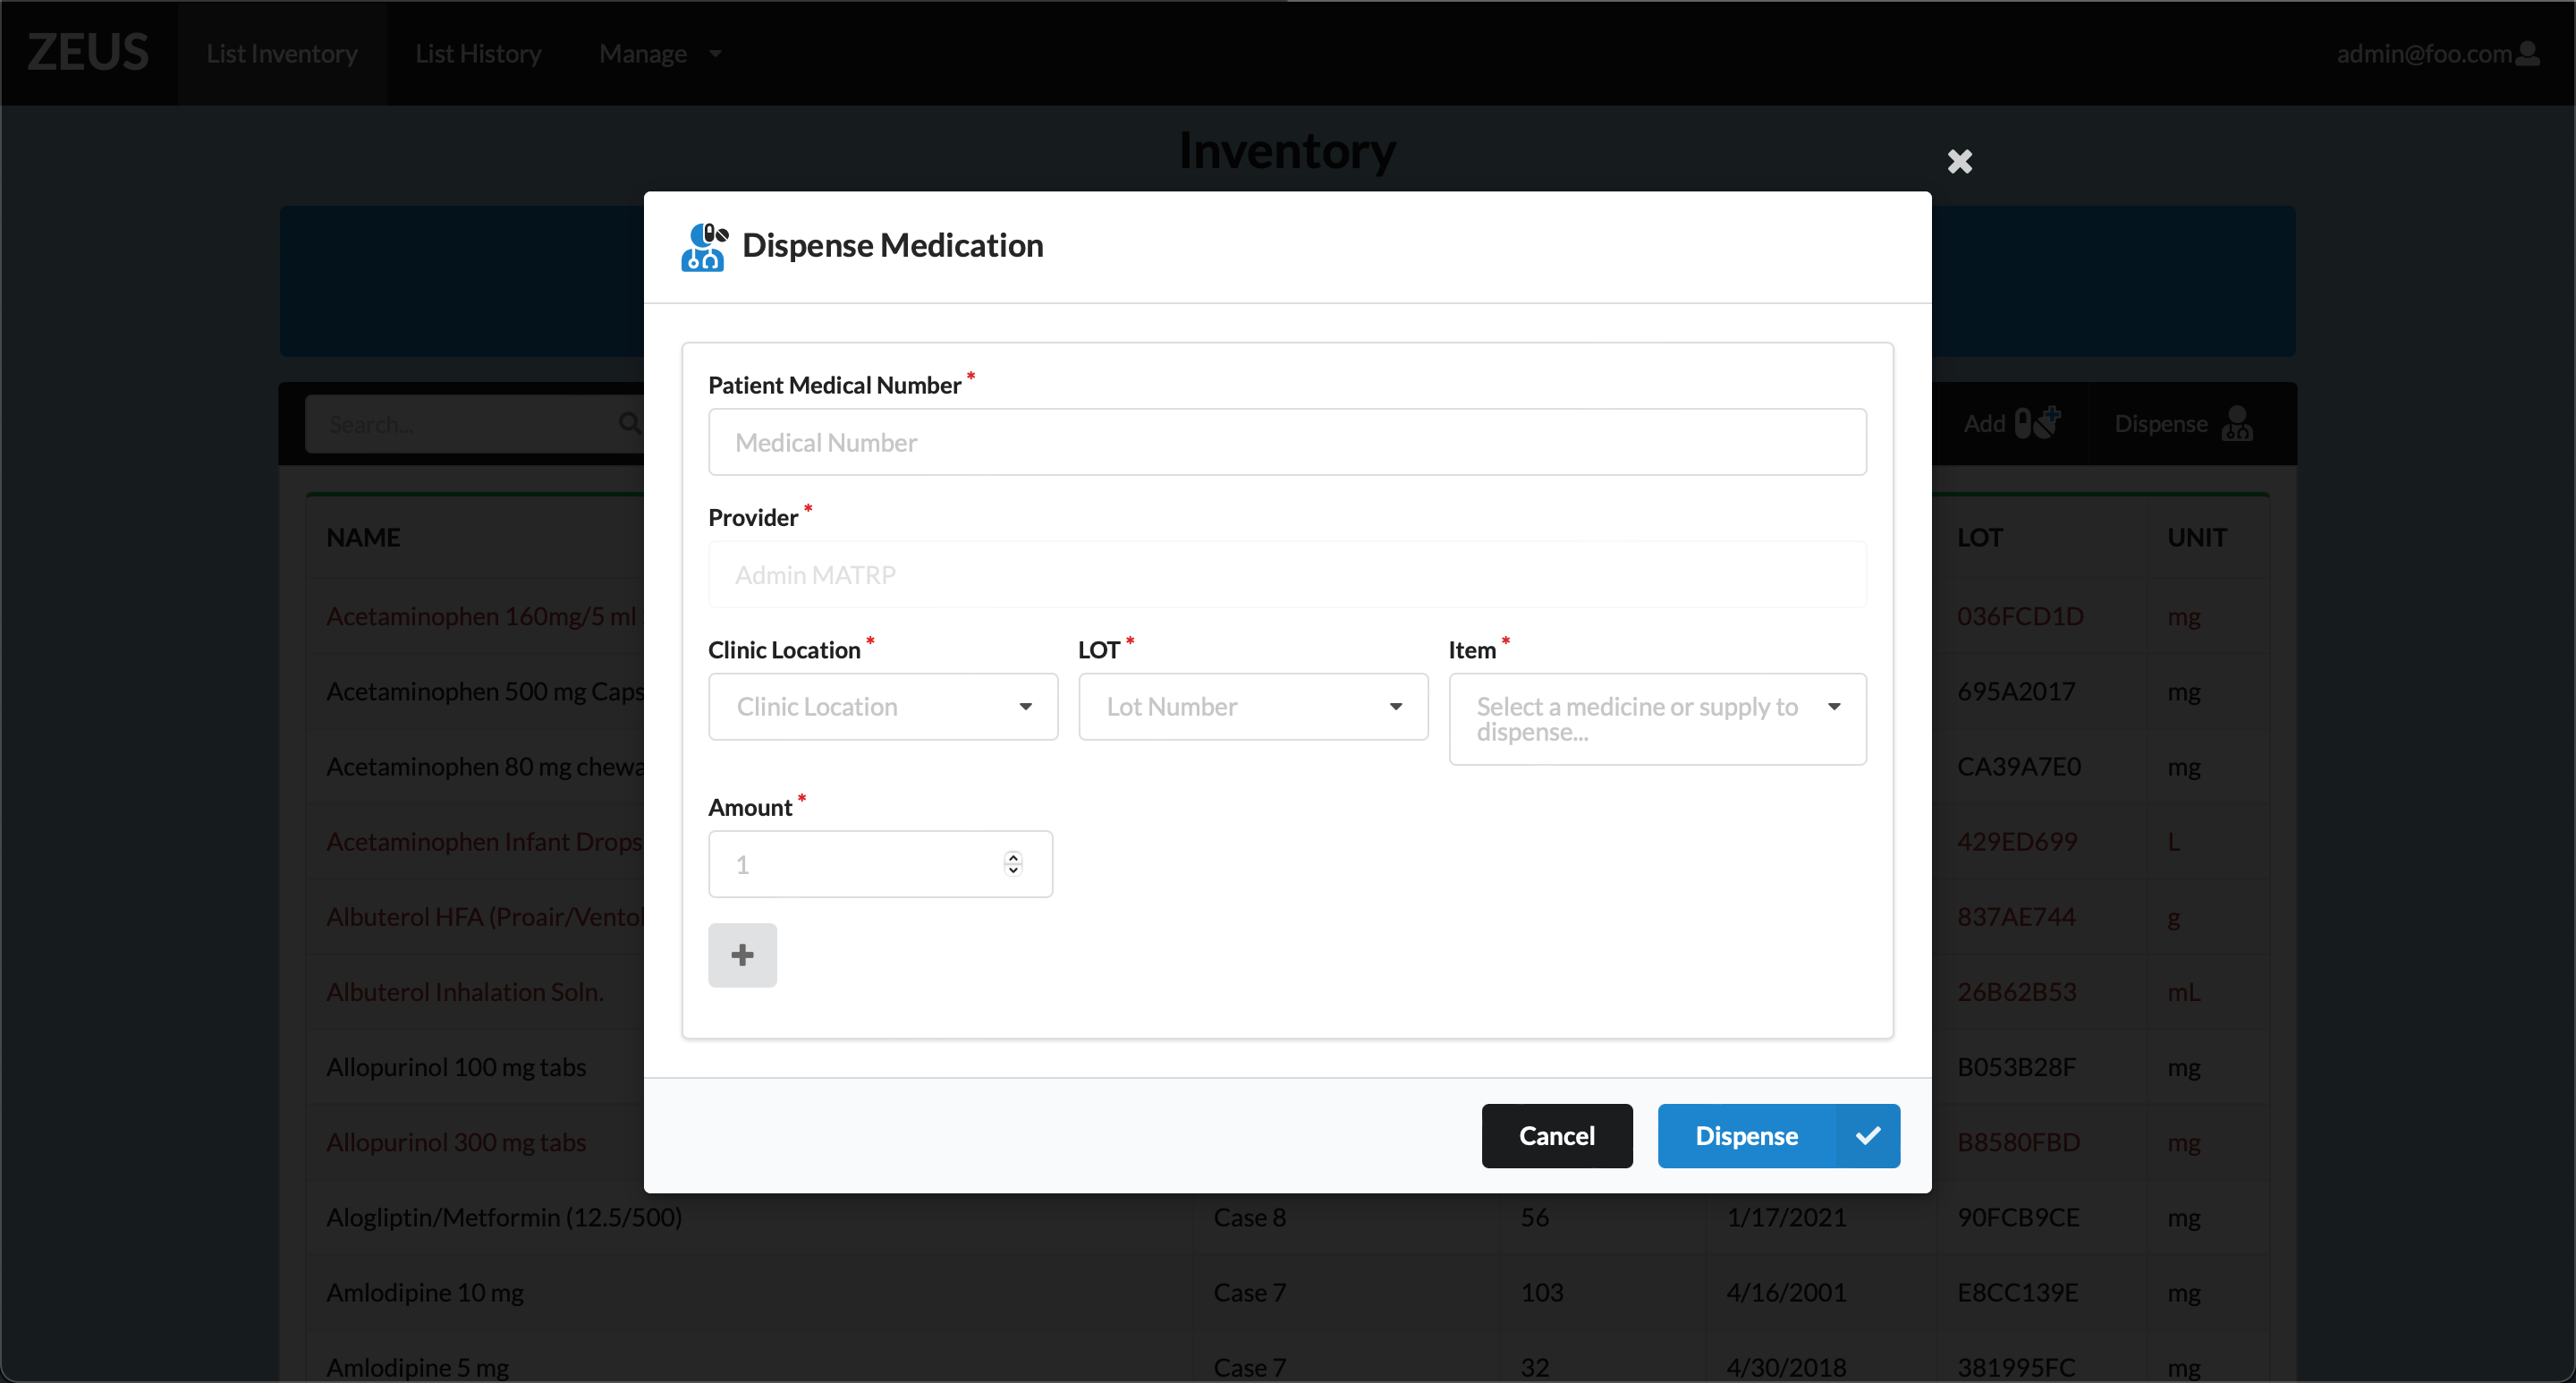Click lot number 381995FC
This screenshot has width=2576, height=1383.
2016,1366
